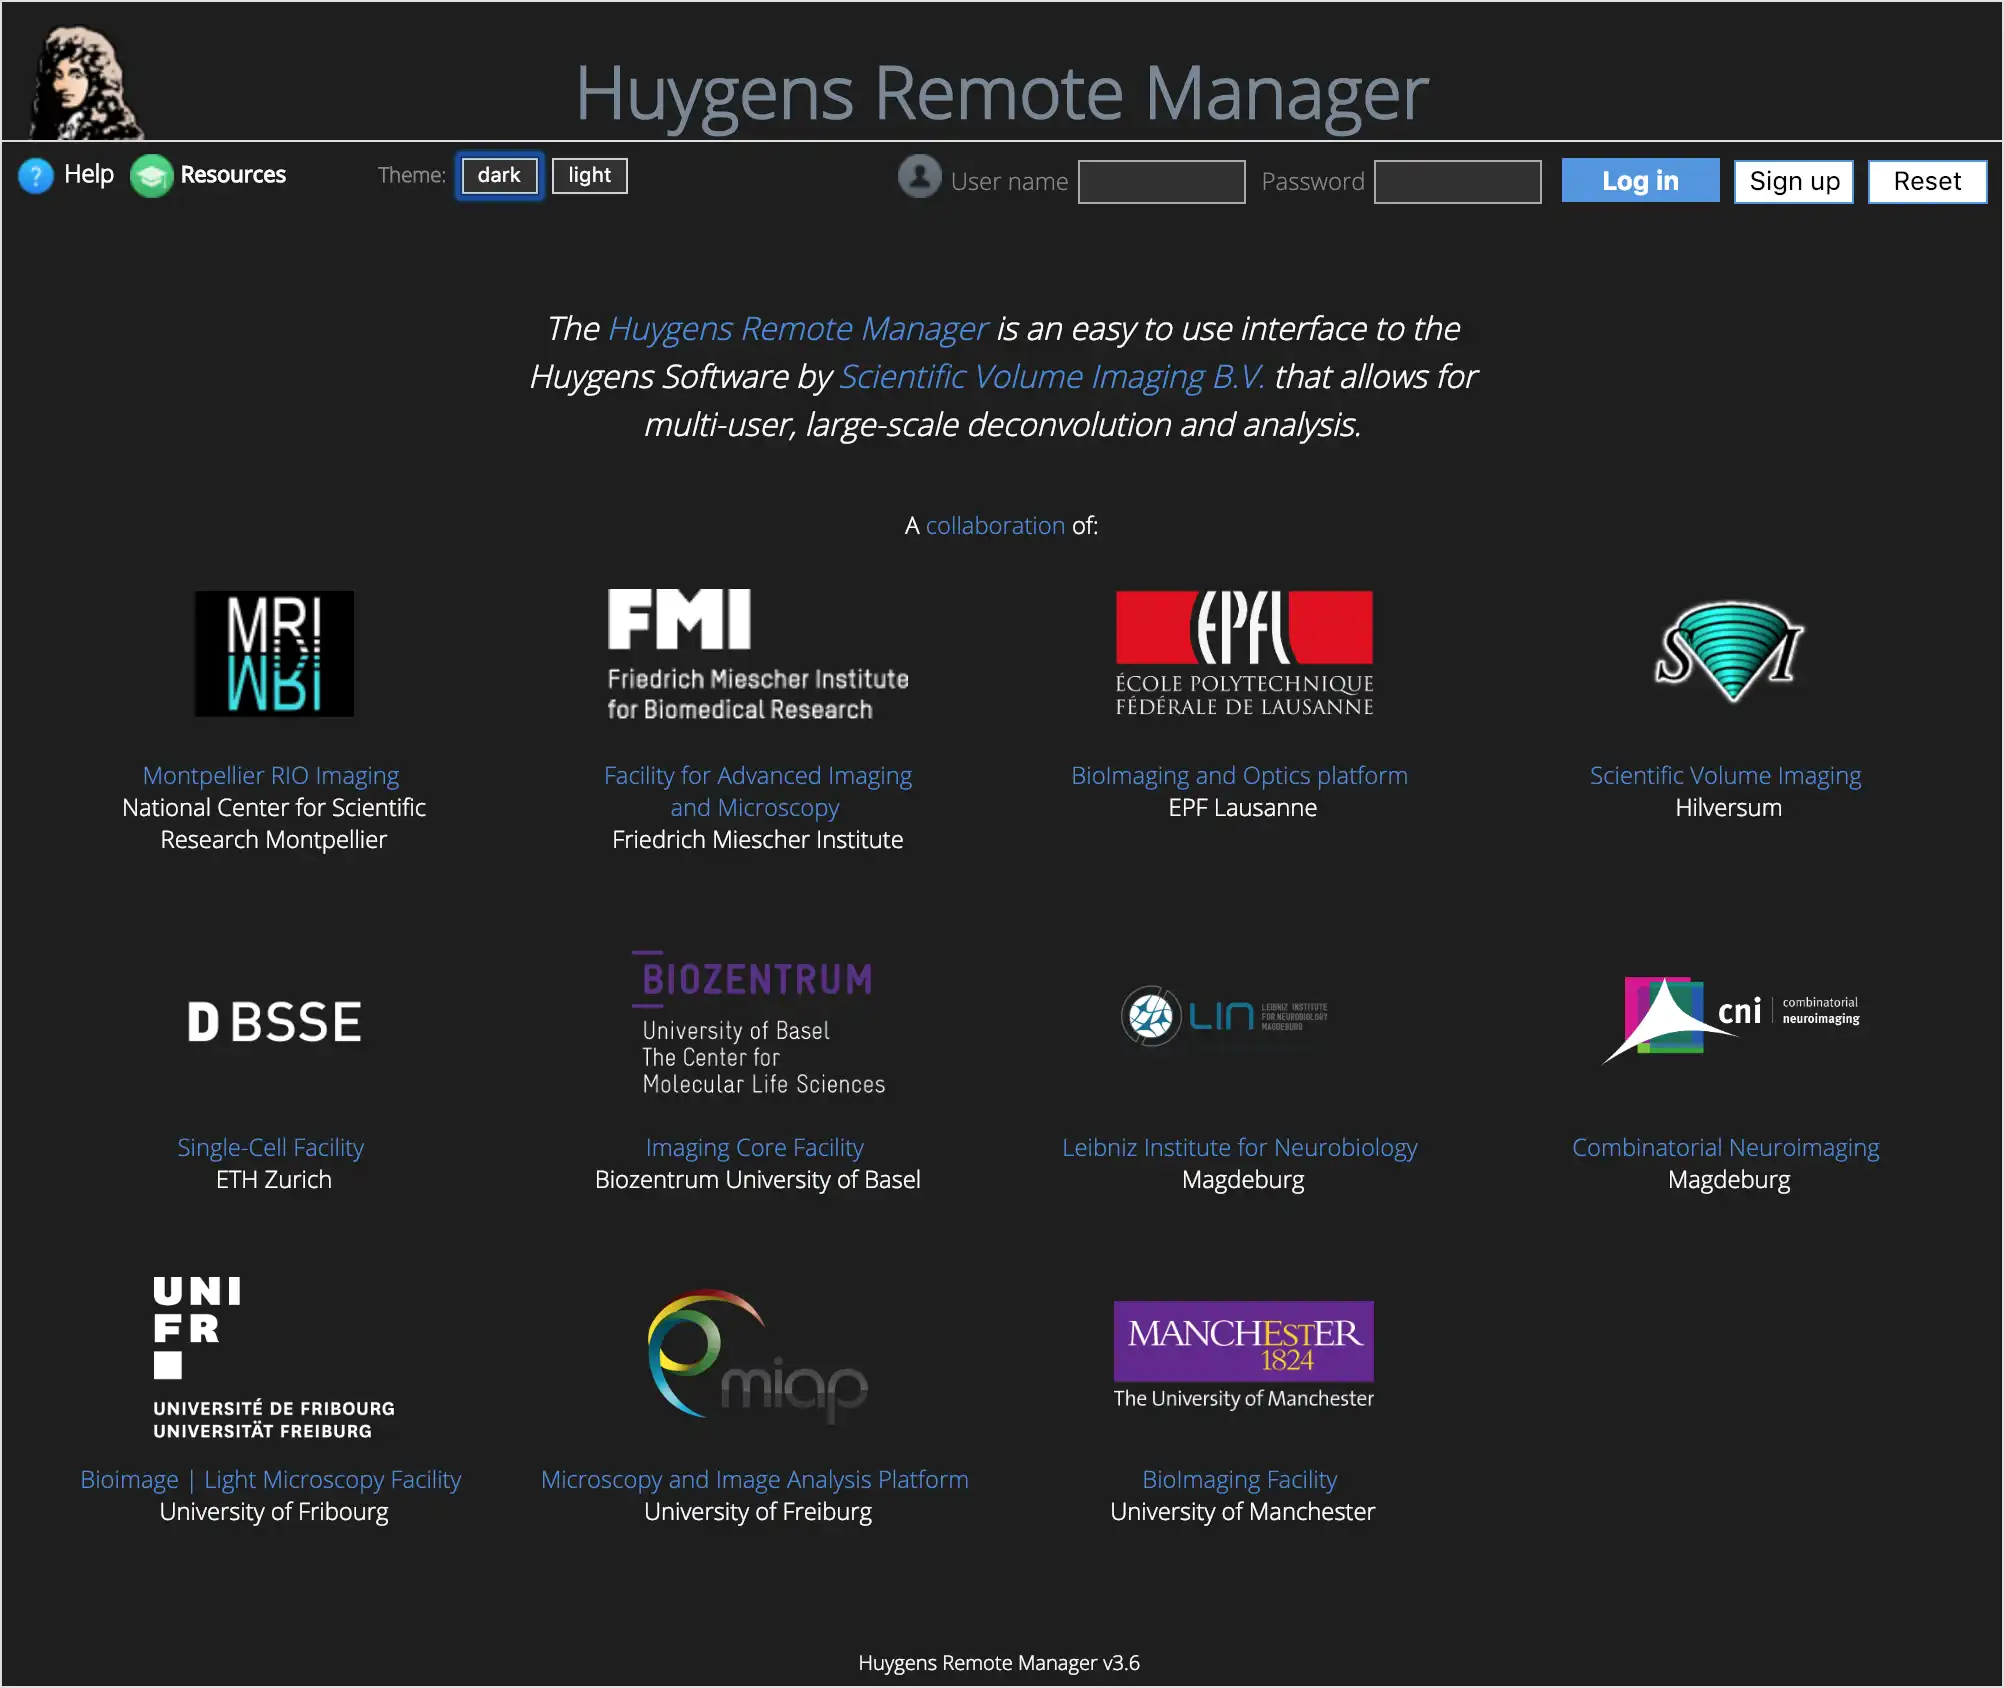This screenshot has width=2004, height=1688.
Task: Click the Reset button
Action: coord(1926,181)
